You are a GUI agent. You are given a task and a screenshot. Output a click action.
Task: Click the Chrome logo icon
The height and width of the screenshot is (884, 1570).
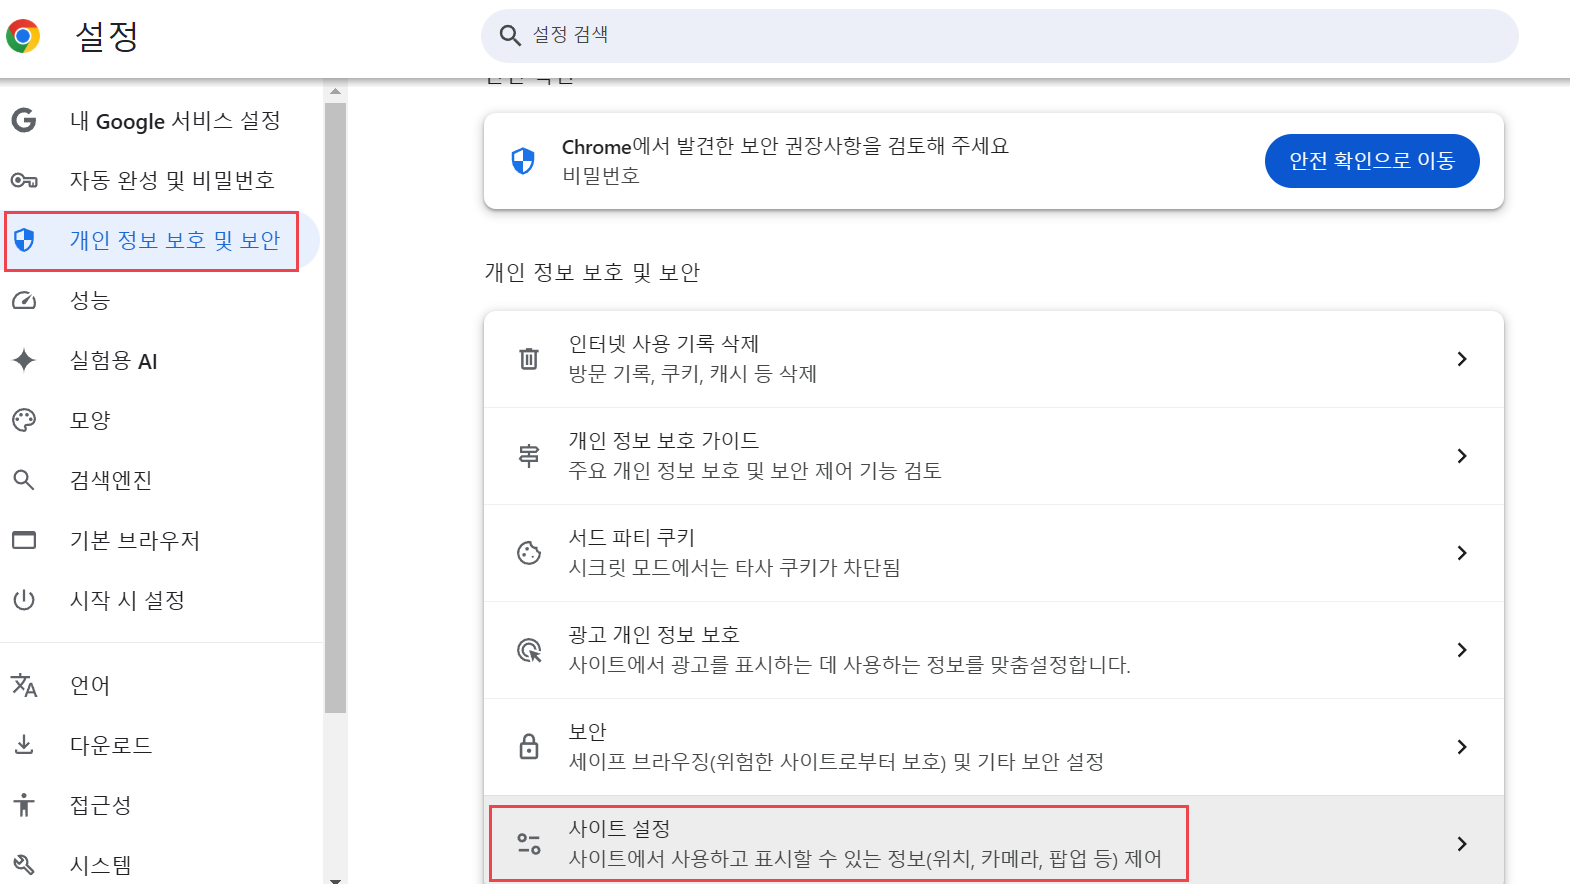[x=23, y=36]
